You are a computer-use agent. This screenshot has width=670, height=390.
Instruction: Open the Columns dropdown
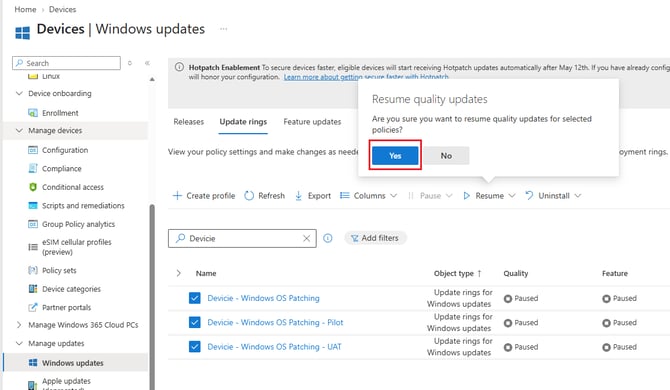(x=369, y=196)
